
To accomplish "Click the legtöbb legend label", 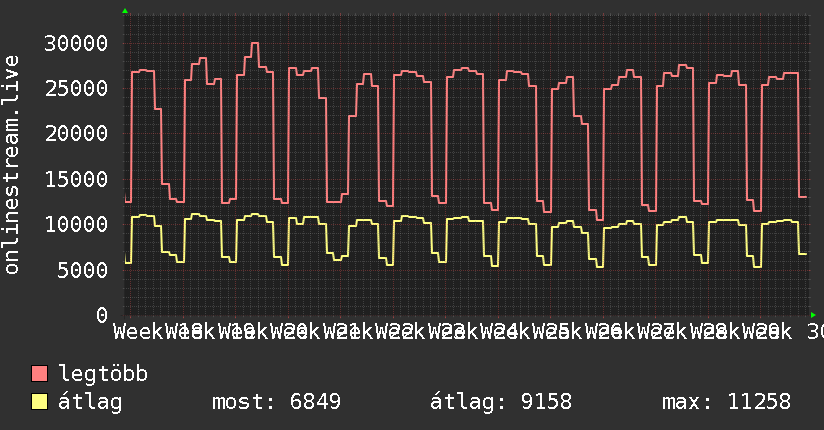I will 103,374.
